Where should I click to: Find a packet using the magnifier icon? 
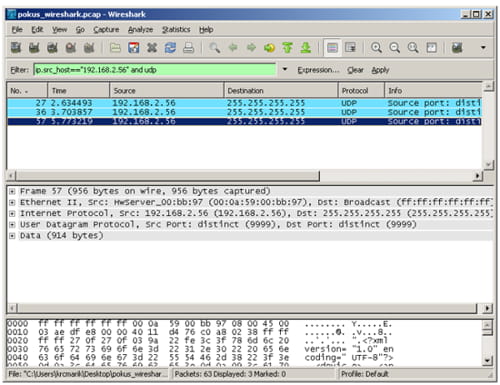click(214, 48)
